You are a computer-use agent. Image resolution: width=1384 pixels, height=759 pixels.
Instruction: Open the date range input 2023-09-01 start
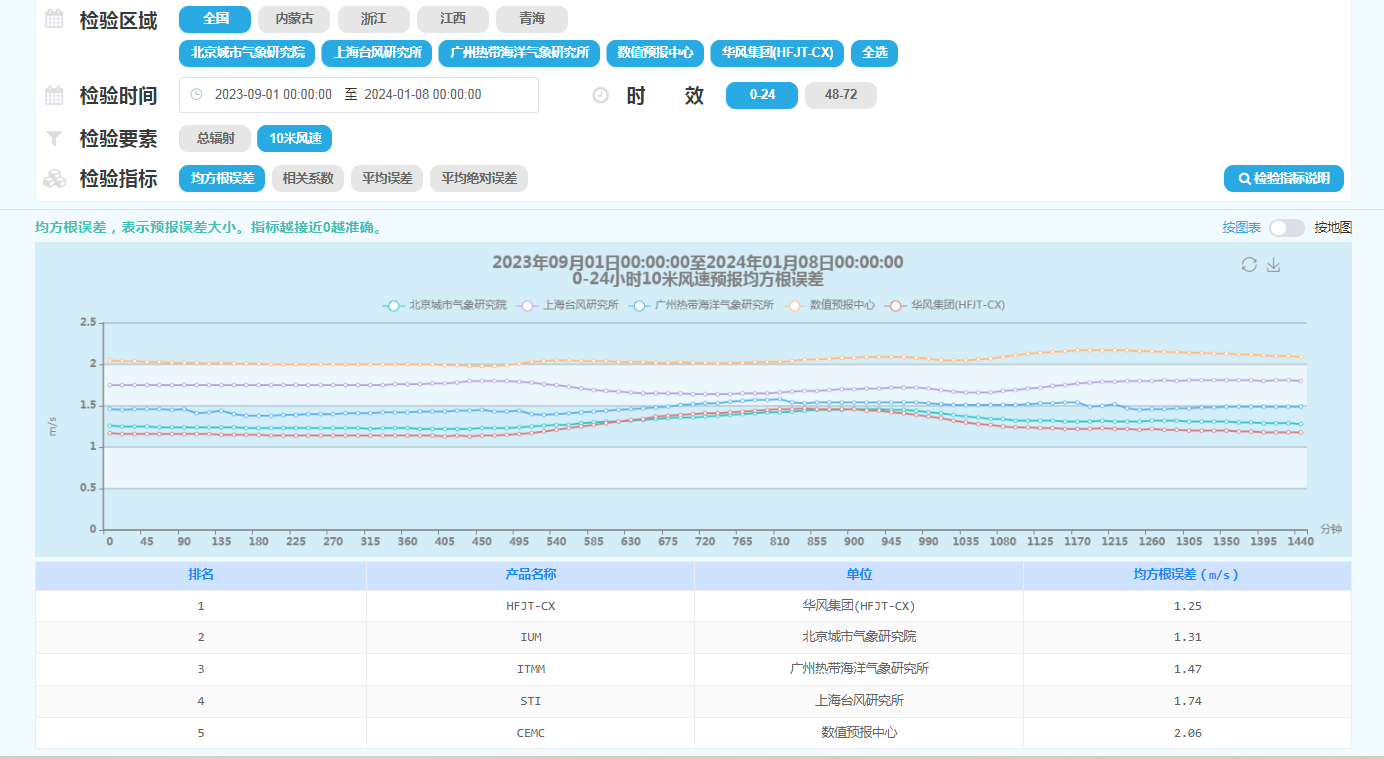(273, 95)
